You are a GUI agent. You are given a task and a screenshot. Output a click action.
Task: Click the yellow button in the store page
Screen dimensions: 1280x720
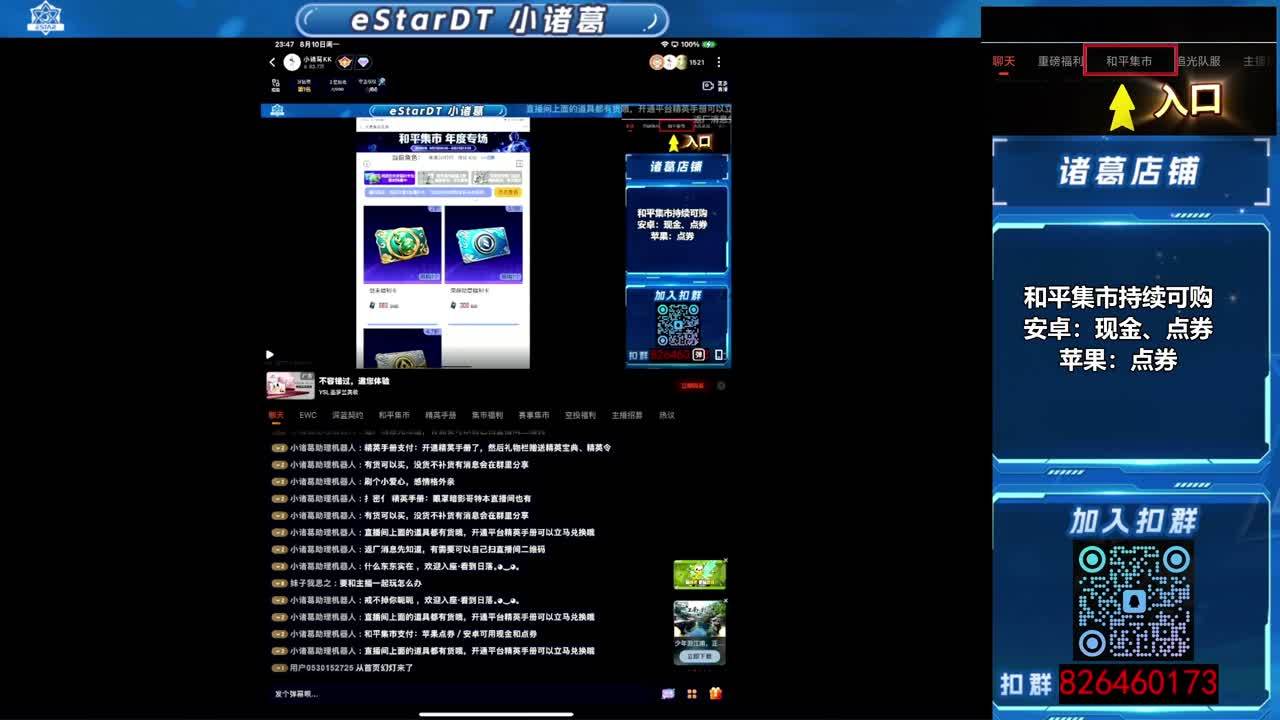[508, 191]
